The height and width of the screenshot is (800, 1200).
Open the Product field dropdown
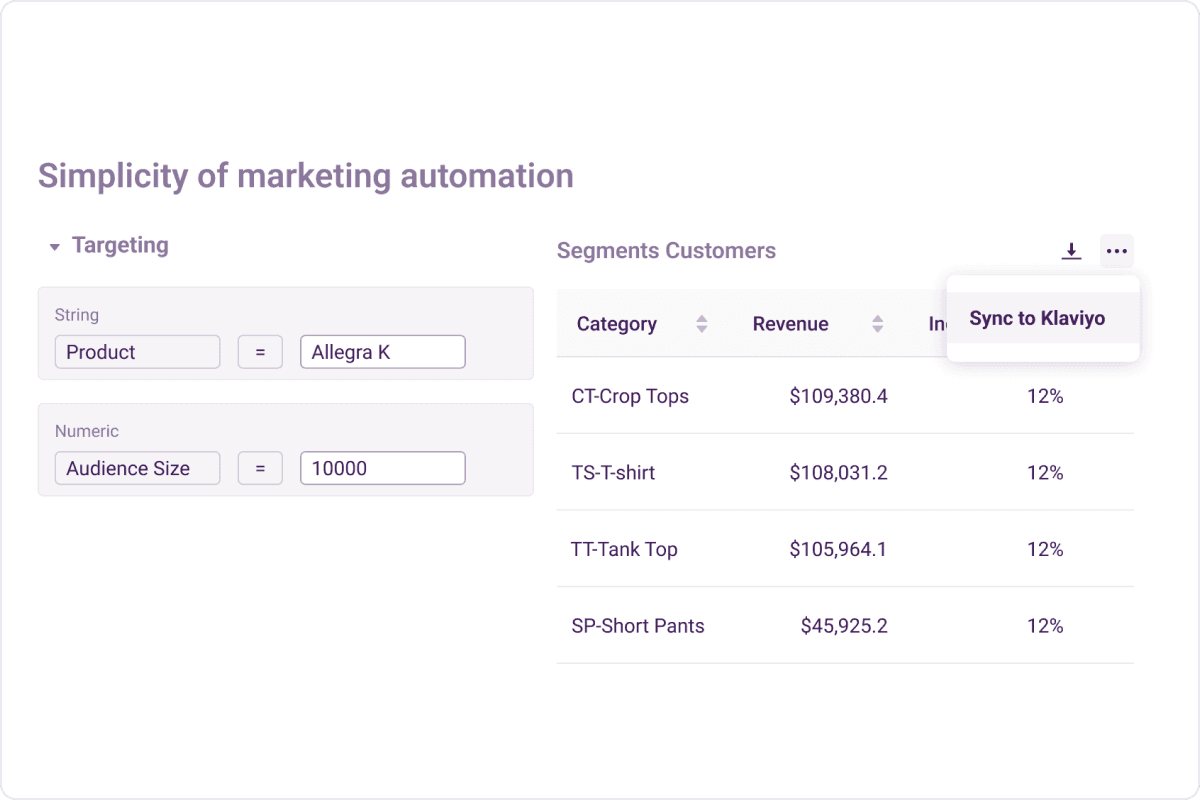pos(137,351)
